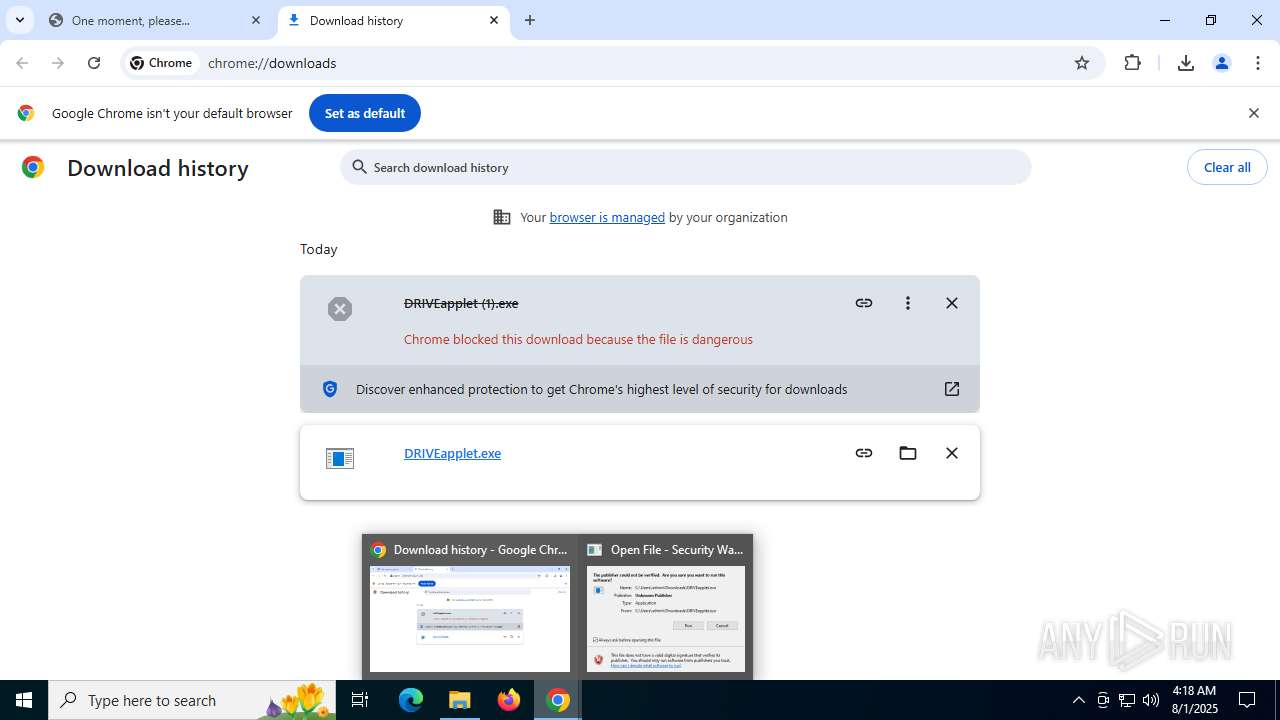Launch Firefox from the taskbar
This screenshot has width=1280, height=720.
click(509, 700)
